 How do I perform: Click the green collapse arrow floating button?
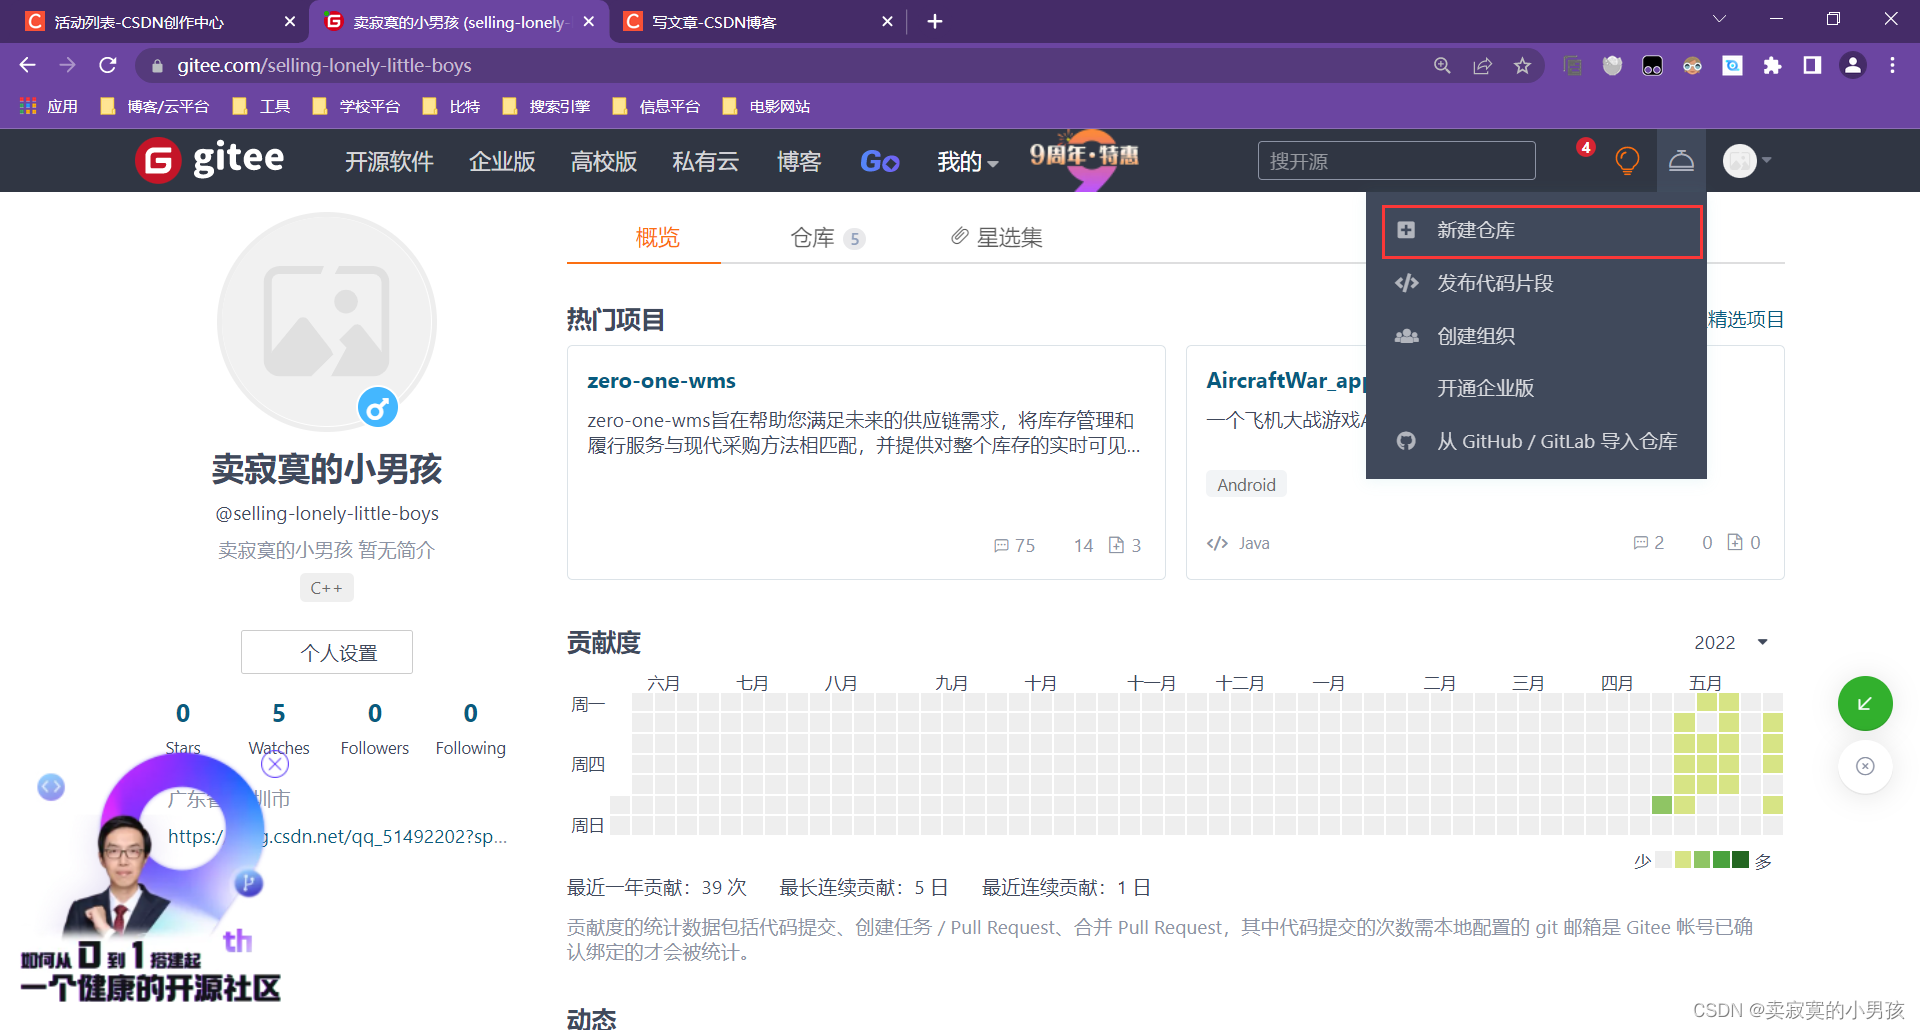click(1865, 704)
